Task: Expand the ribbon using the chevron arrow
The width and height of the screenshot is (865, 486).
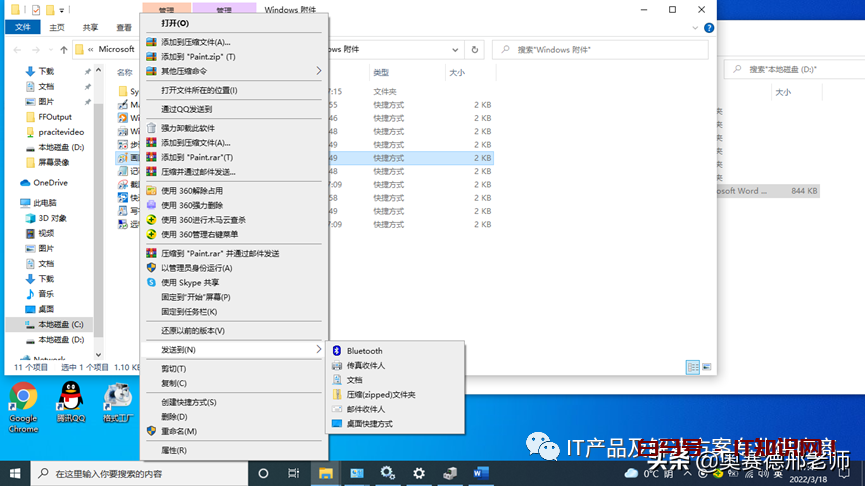Action: point(694,28)
